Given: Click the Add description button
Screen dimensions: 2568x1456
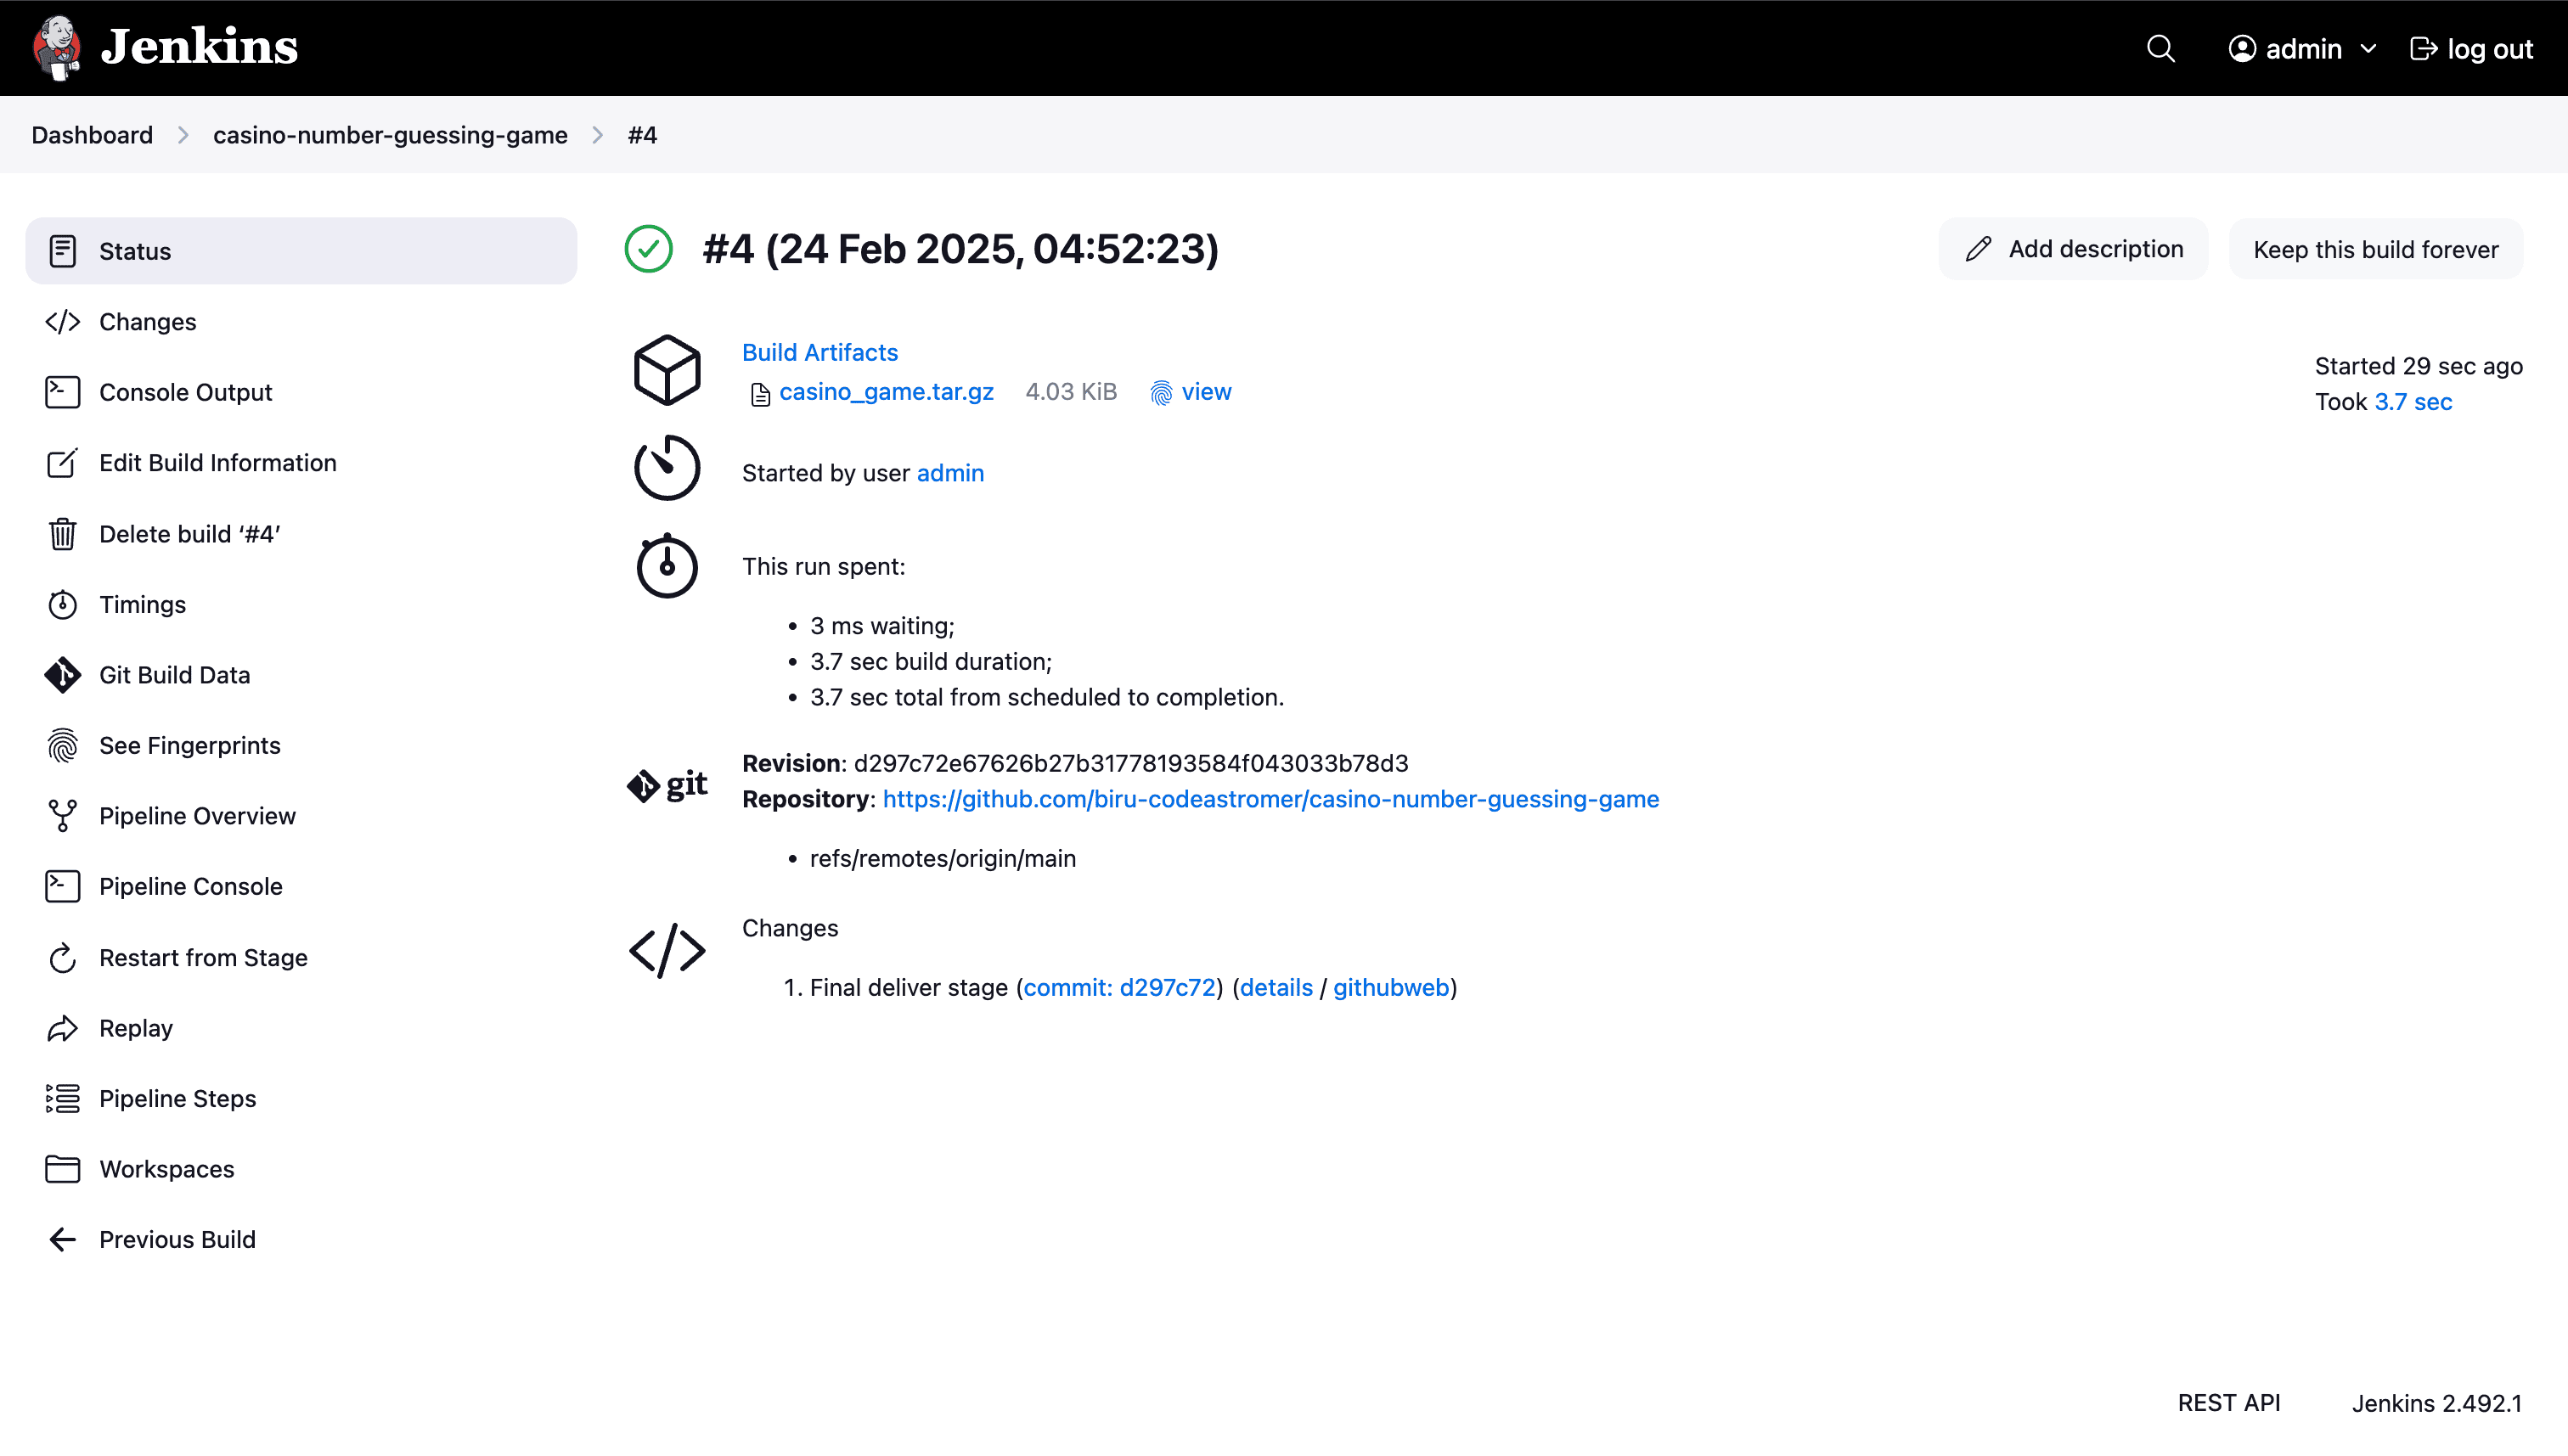Looking at the screenshot, I should (2073, 249).
